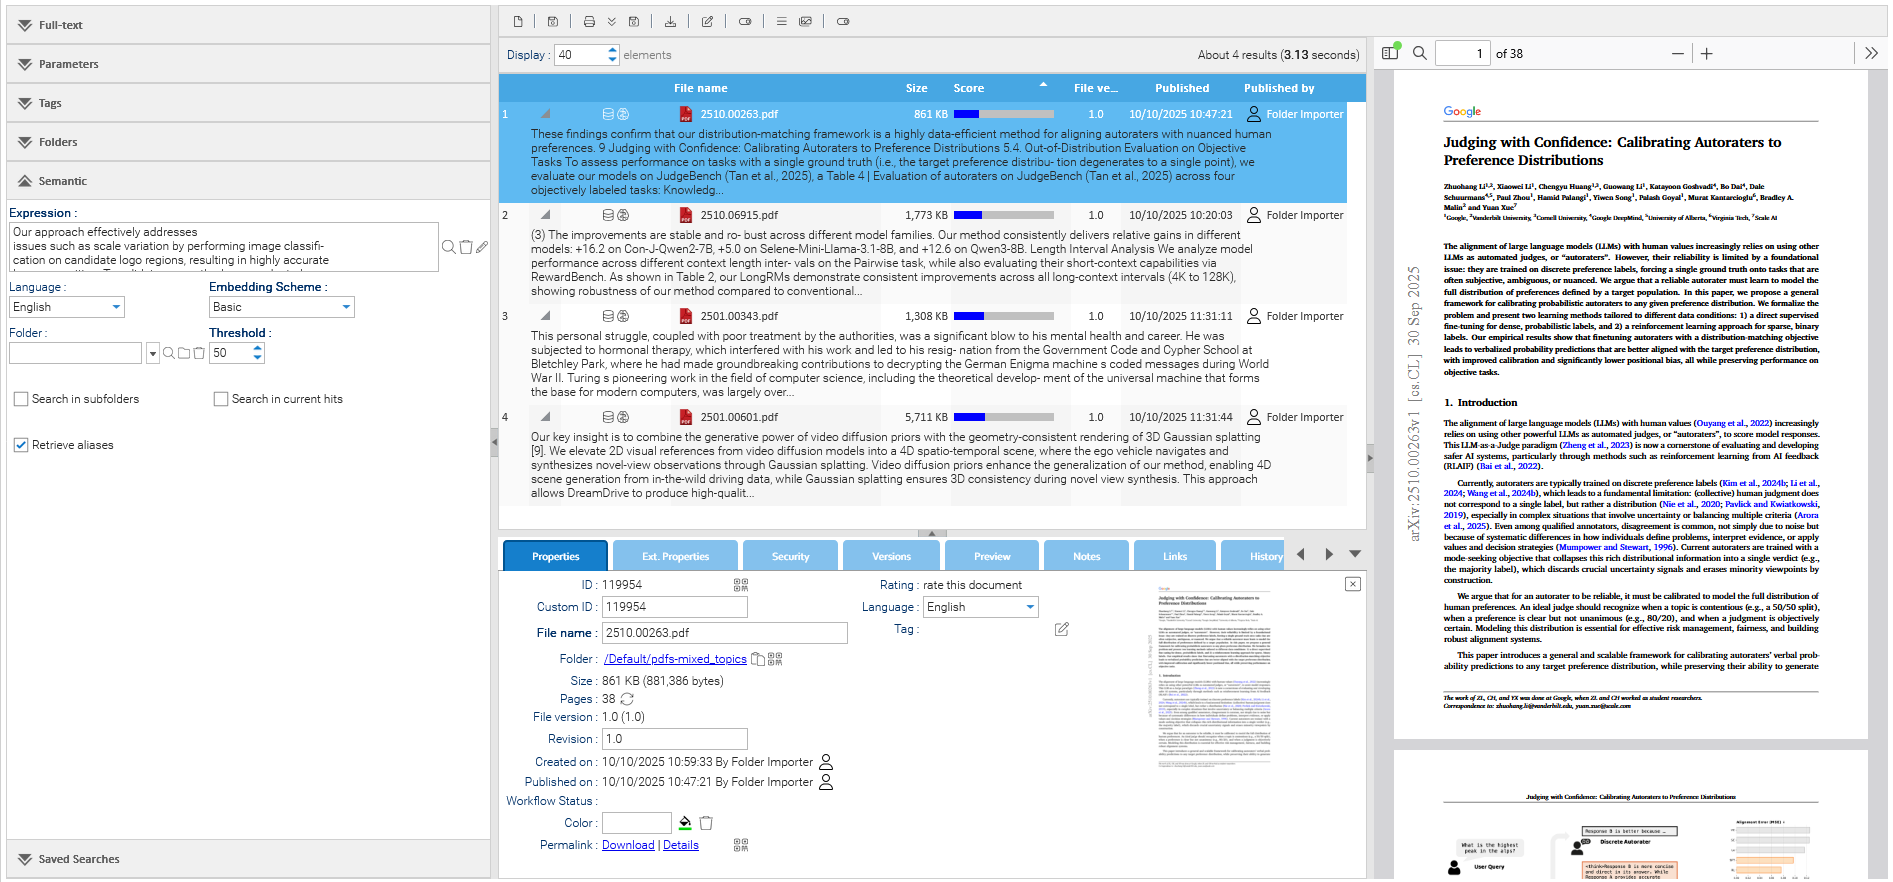Enable the Search in subfolders checkbox
The width and height of the screenshot is (1893, 882).
tap(21, 399)
